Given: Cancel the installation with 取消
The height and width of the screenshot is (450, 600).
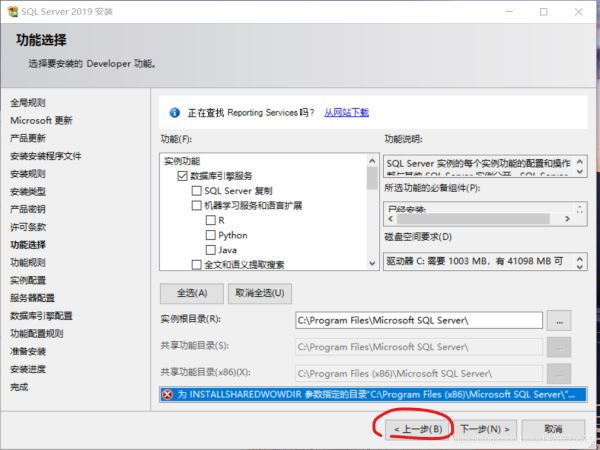Looking at the screenshot, I should (552, 428).
